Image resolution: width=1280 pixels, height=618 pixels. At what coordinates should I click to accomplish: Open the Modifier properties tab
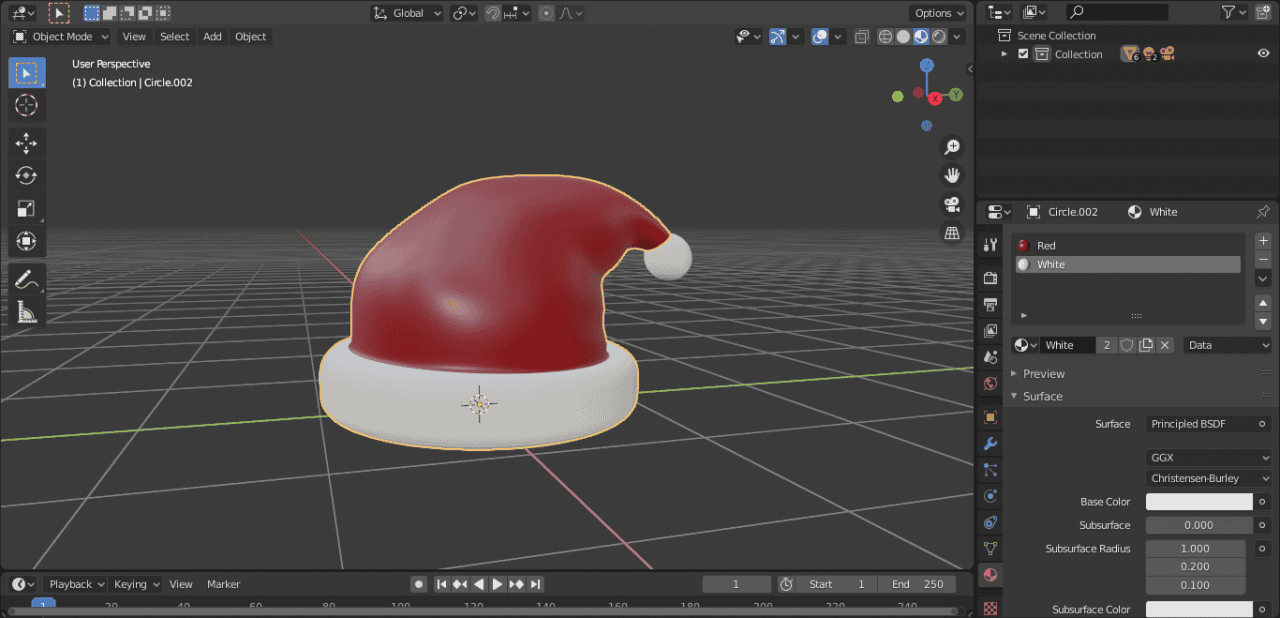click(x=990, y=443)
